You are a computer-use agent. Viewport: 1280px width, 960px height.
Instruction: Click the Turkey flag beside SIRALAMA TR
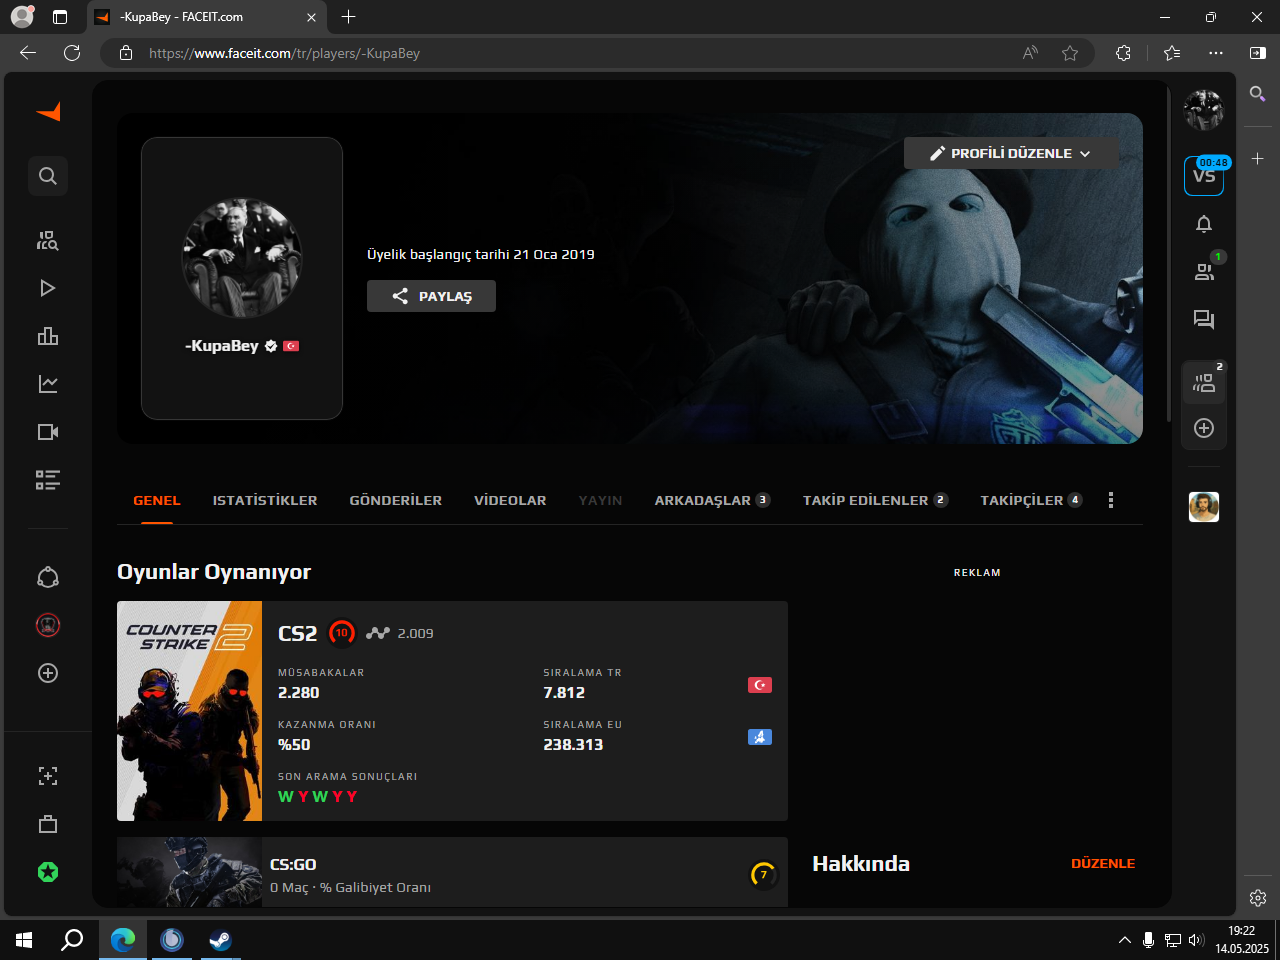coord(760,685)
